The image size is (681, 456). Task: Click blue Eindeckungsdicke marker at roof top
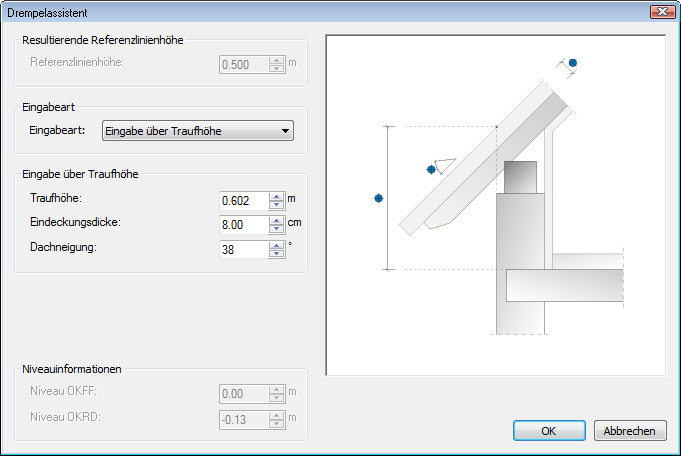573,63
